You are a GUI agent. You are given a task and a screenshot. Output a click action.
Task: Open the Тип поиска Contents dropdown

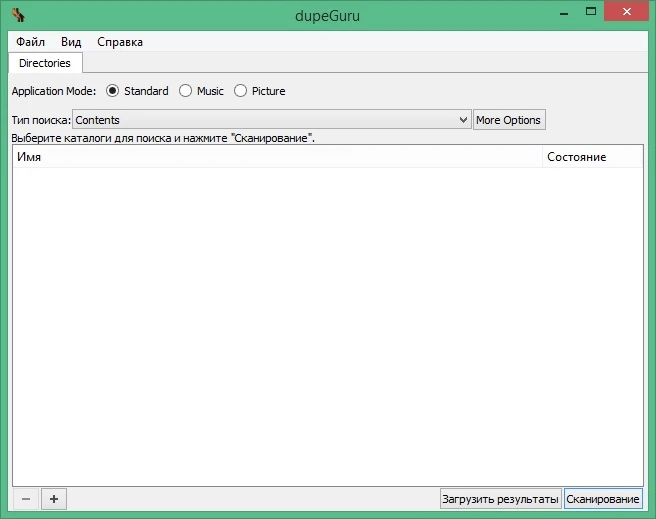click(x=272, y=120)
